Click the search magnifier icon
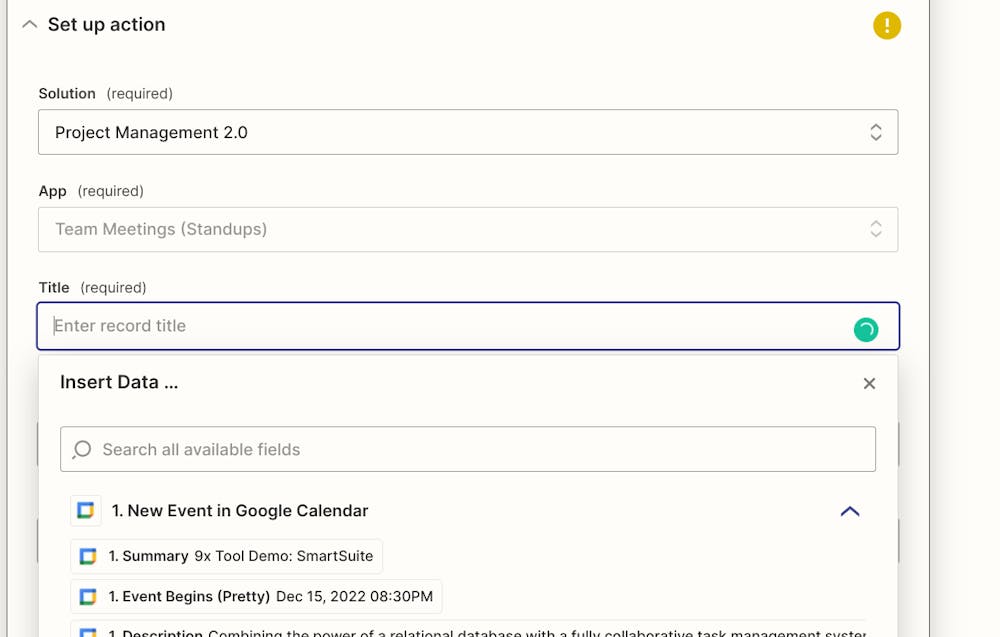Viewport: 1000px width, 637px height. tap(83, 450)
